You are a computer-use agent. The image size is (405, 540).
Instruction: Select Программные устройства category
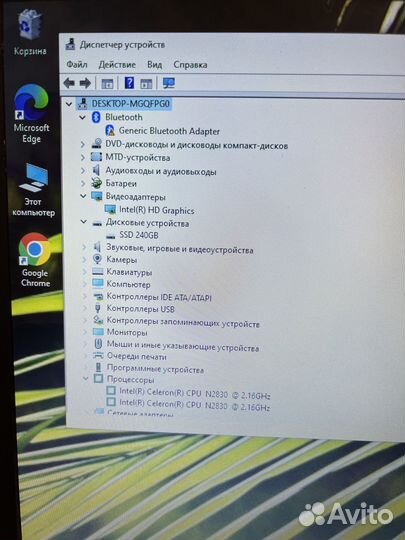click(155, 369)
